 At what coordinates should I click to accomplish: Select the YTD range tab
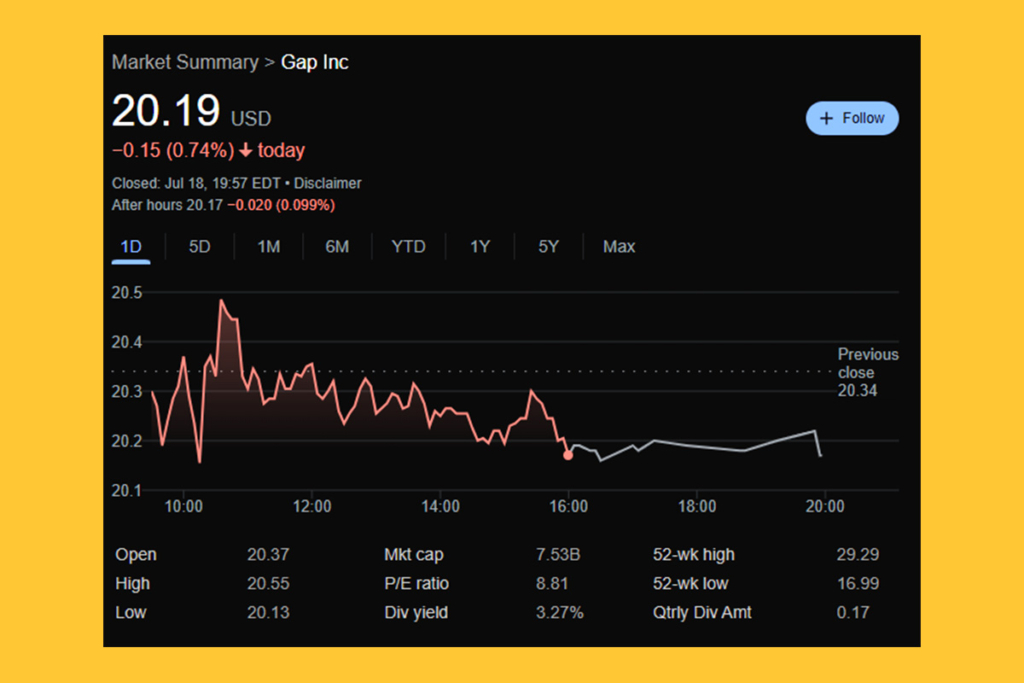point(408,247)
